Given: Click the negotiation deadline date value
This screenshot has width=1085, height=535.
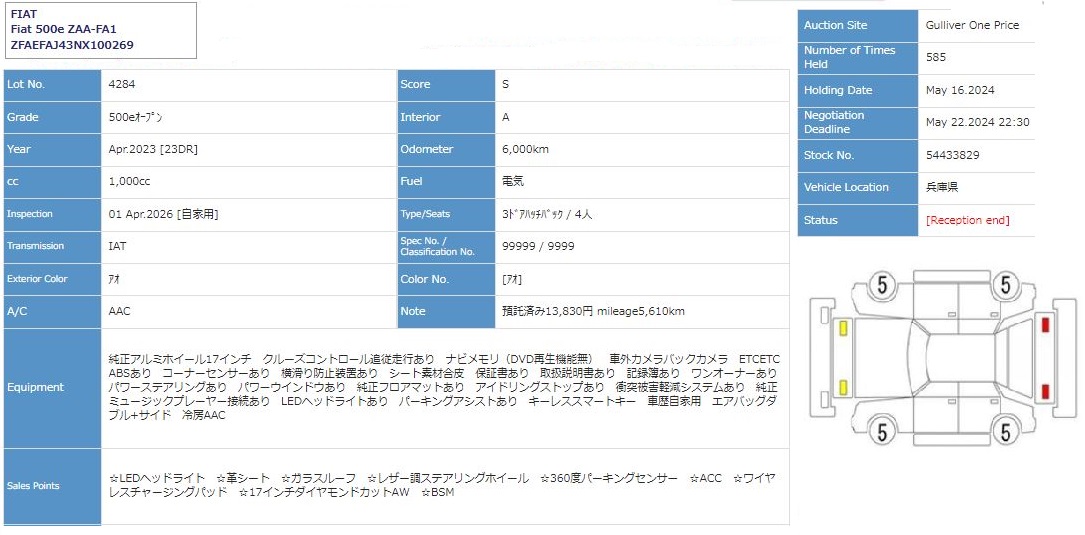Looking at the screenshot, I should pos(977,122).
